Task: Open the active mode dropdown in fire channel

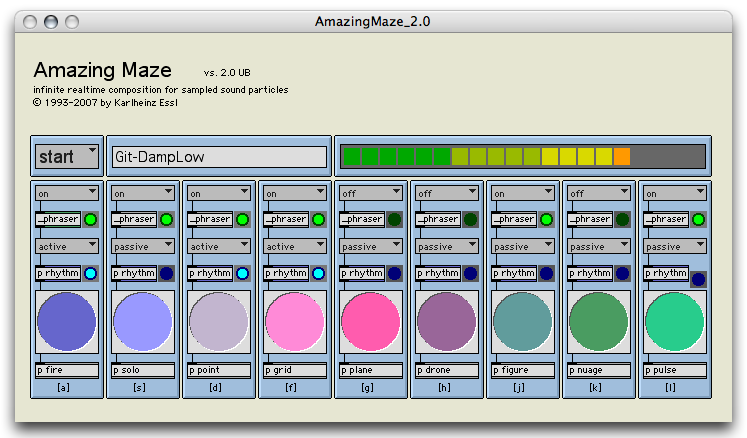Action: (x=67, y=246)
